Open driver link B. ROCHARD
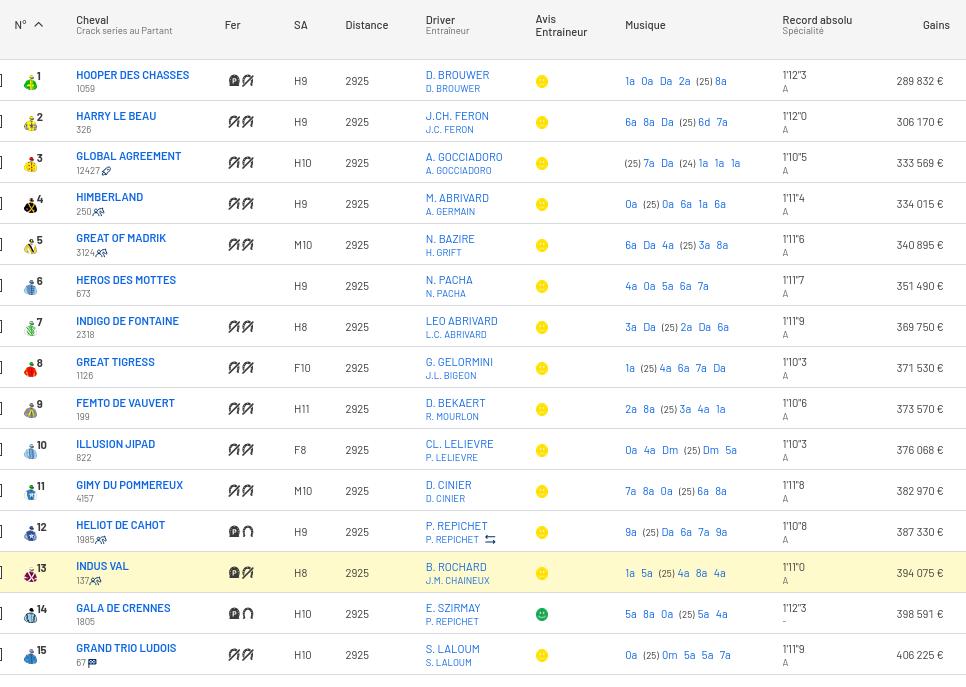This screenshot has width=966, height=687. (x=455, y=567)
